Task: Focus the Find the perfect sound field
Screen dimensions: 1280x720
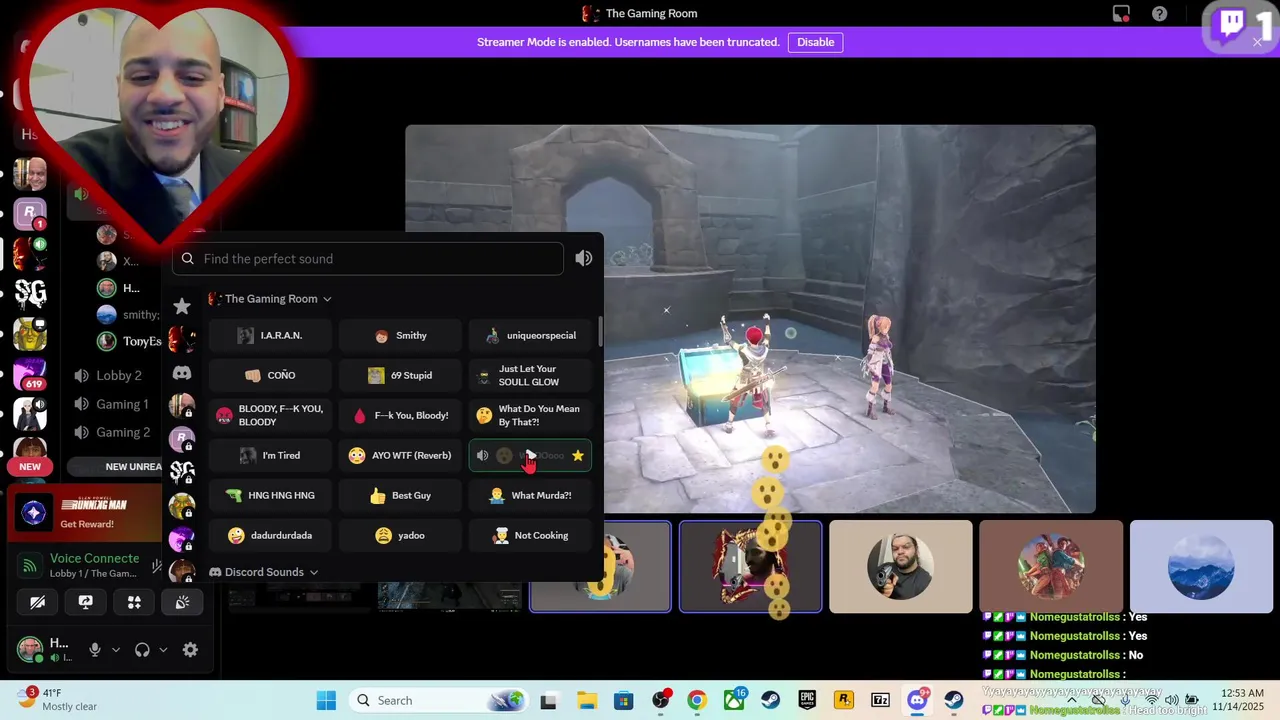Action: [368, 259]
